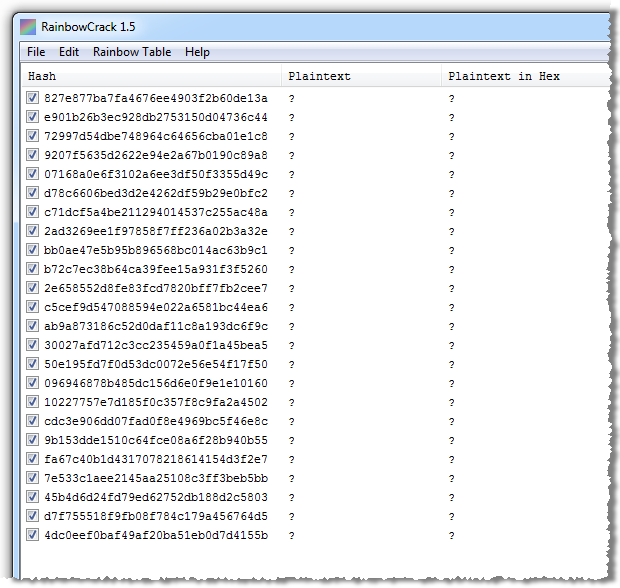Uncheck hash bb0ae47e5b95b896568bc014ac63b9c1

click(x=32, y=250)
